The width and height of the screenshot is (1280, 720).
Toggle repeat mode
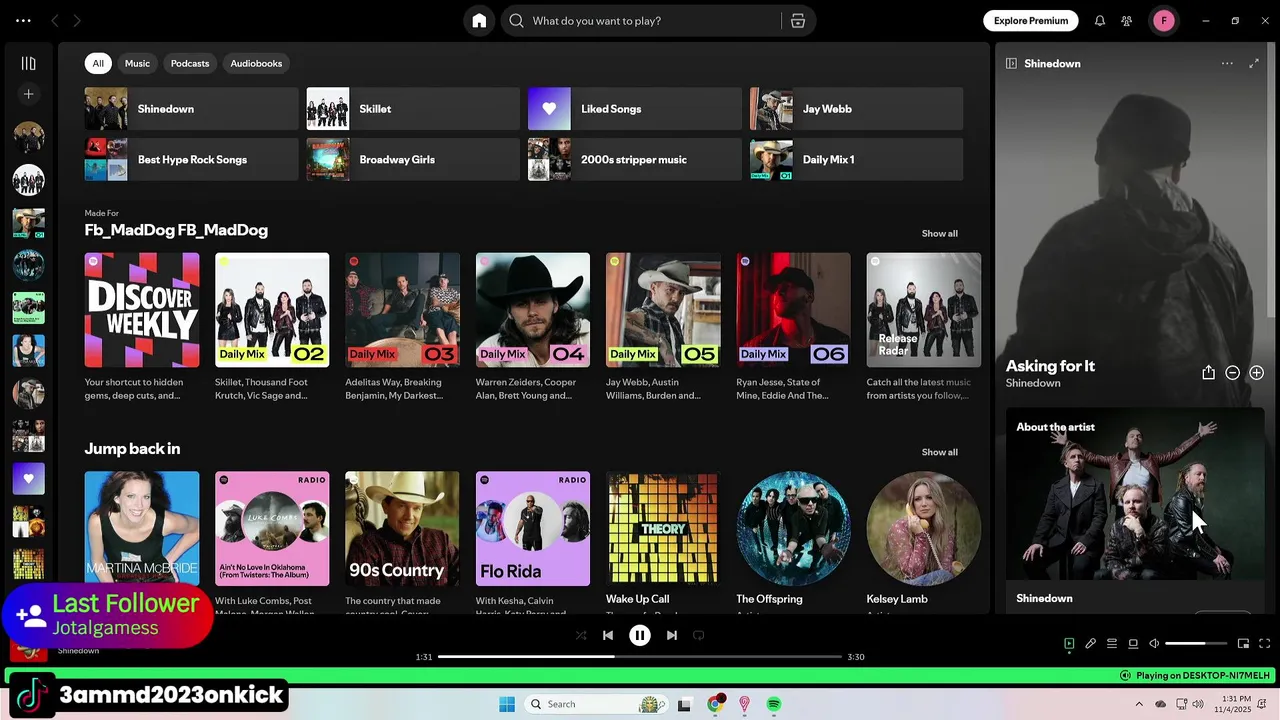tap(699, 635)
